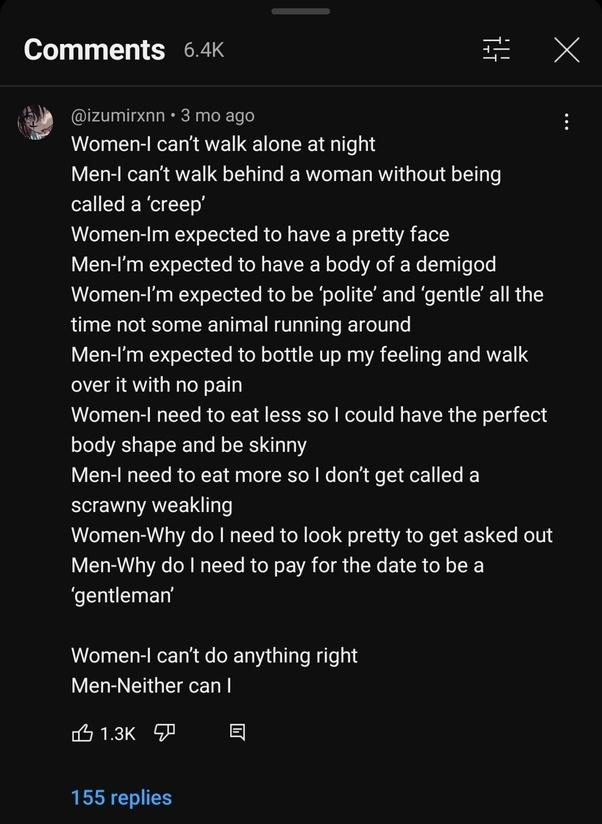Close the Comments panel

(566, 50)
